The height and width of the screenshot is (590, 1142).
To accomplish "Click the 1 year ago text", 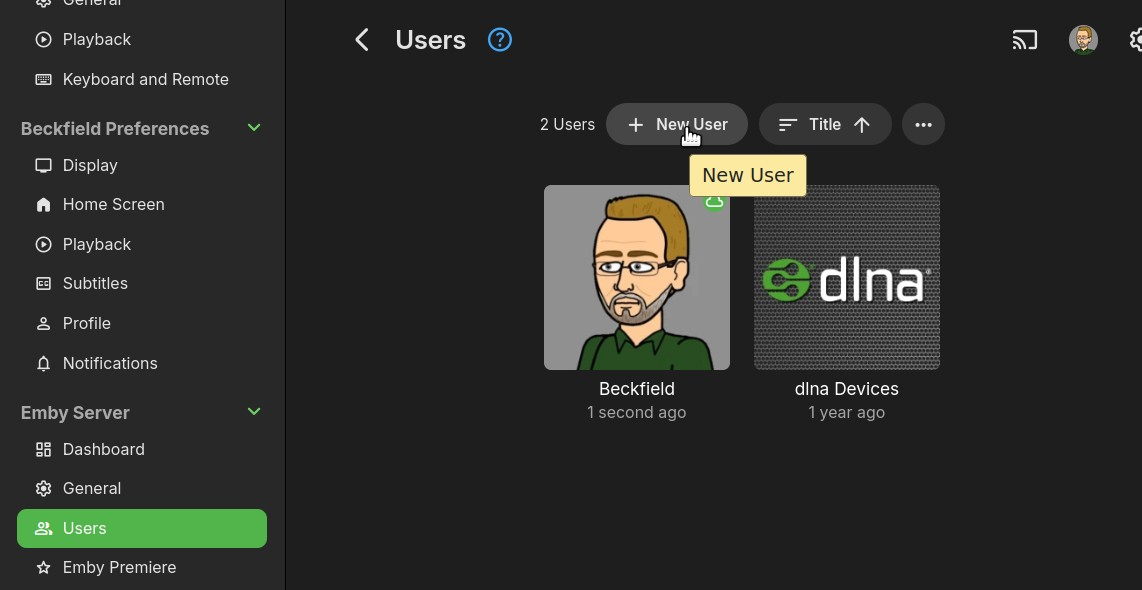I will (x=846, y=412).
